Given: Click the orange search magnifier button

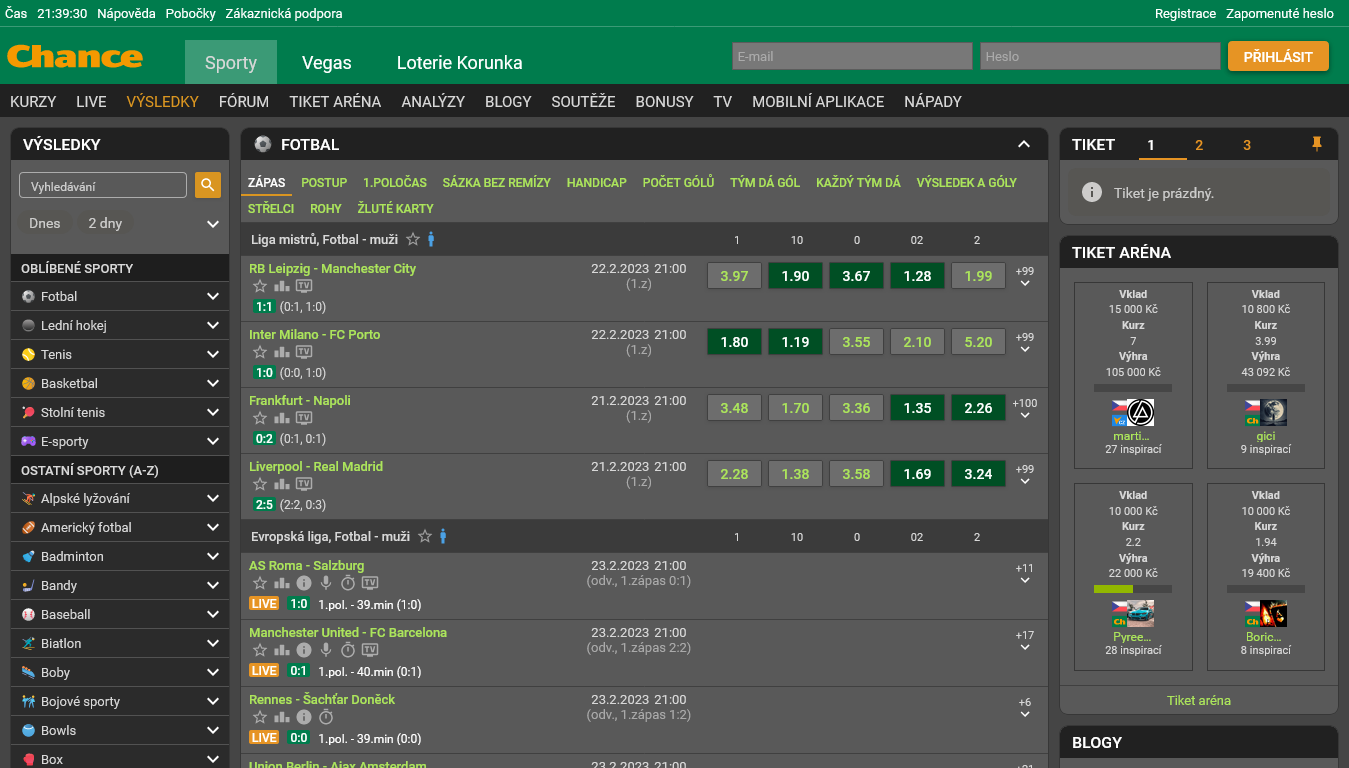Looking at the screenshot, I should point(208,185).
